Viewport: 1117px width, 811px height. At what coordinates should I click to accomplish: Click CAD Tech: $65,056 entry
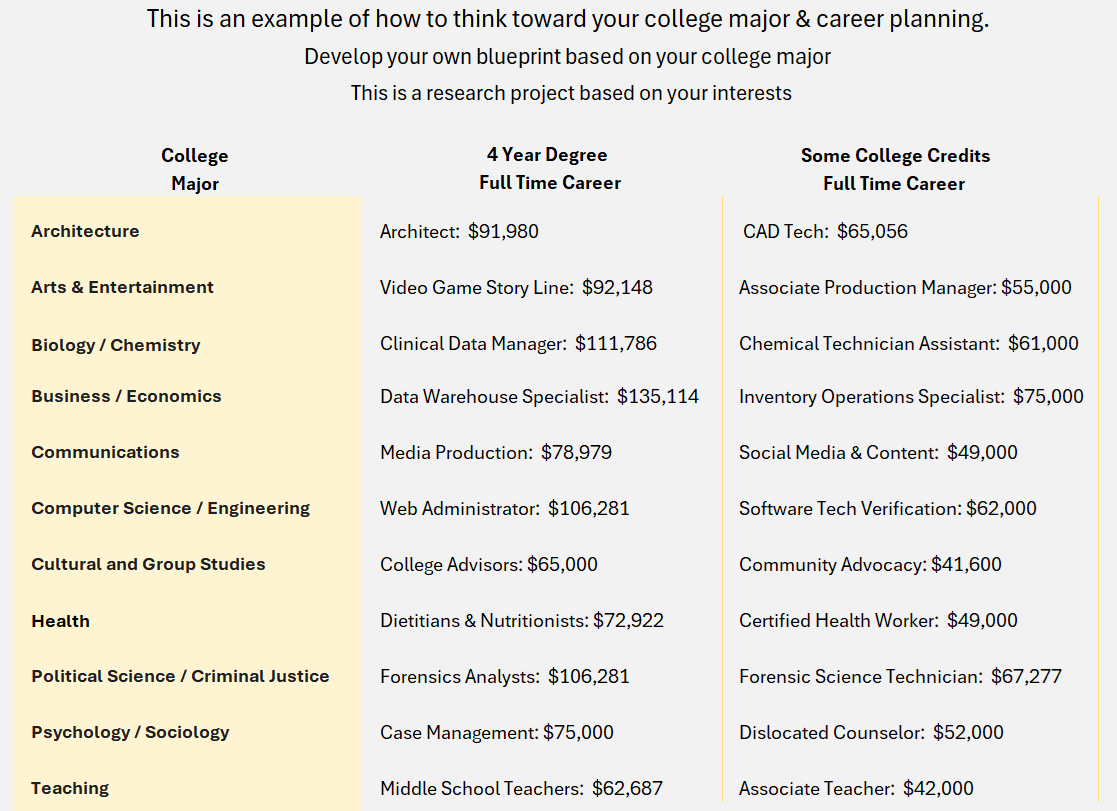coord(825,231)
